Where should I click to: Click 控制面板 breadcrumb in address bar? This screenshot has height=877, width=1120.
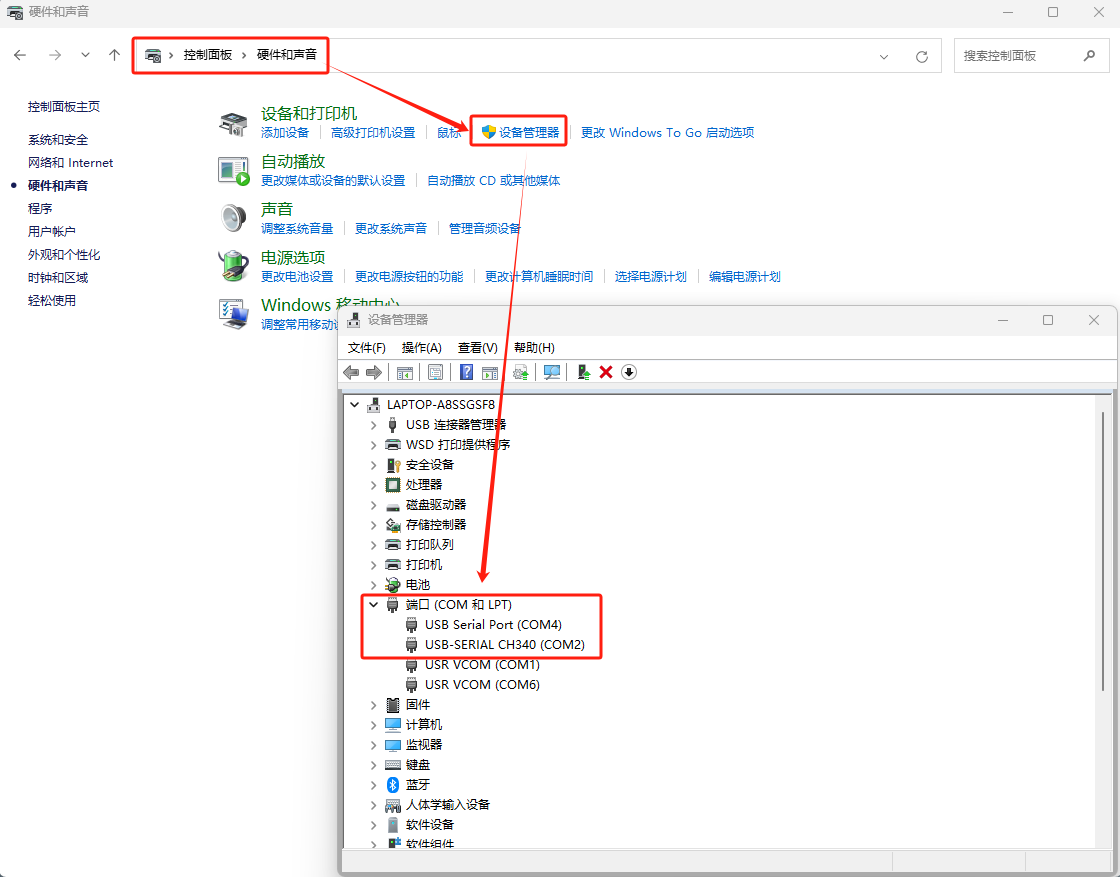tap(207, 55)
